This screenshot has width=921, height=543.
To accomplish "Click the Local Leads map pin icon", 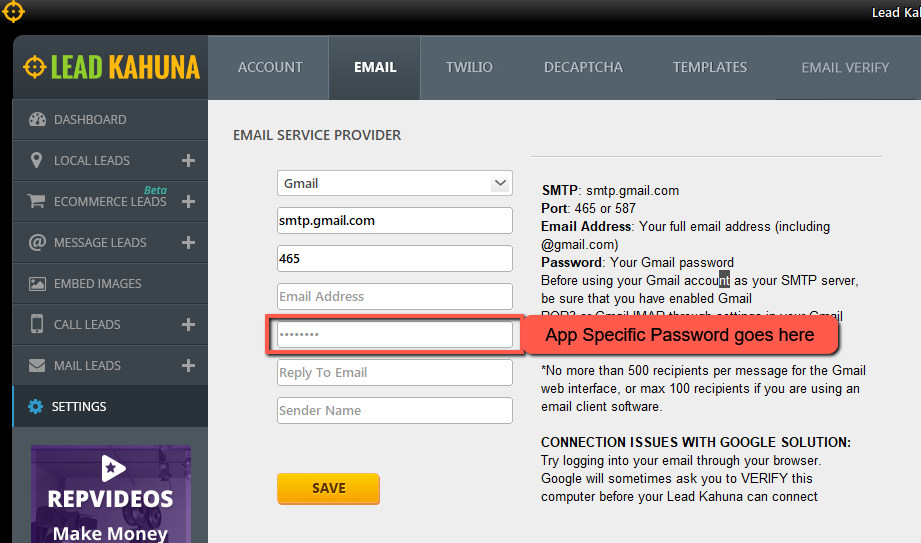I will [38, 161].
